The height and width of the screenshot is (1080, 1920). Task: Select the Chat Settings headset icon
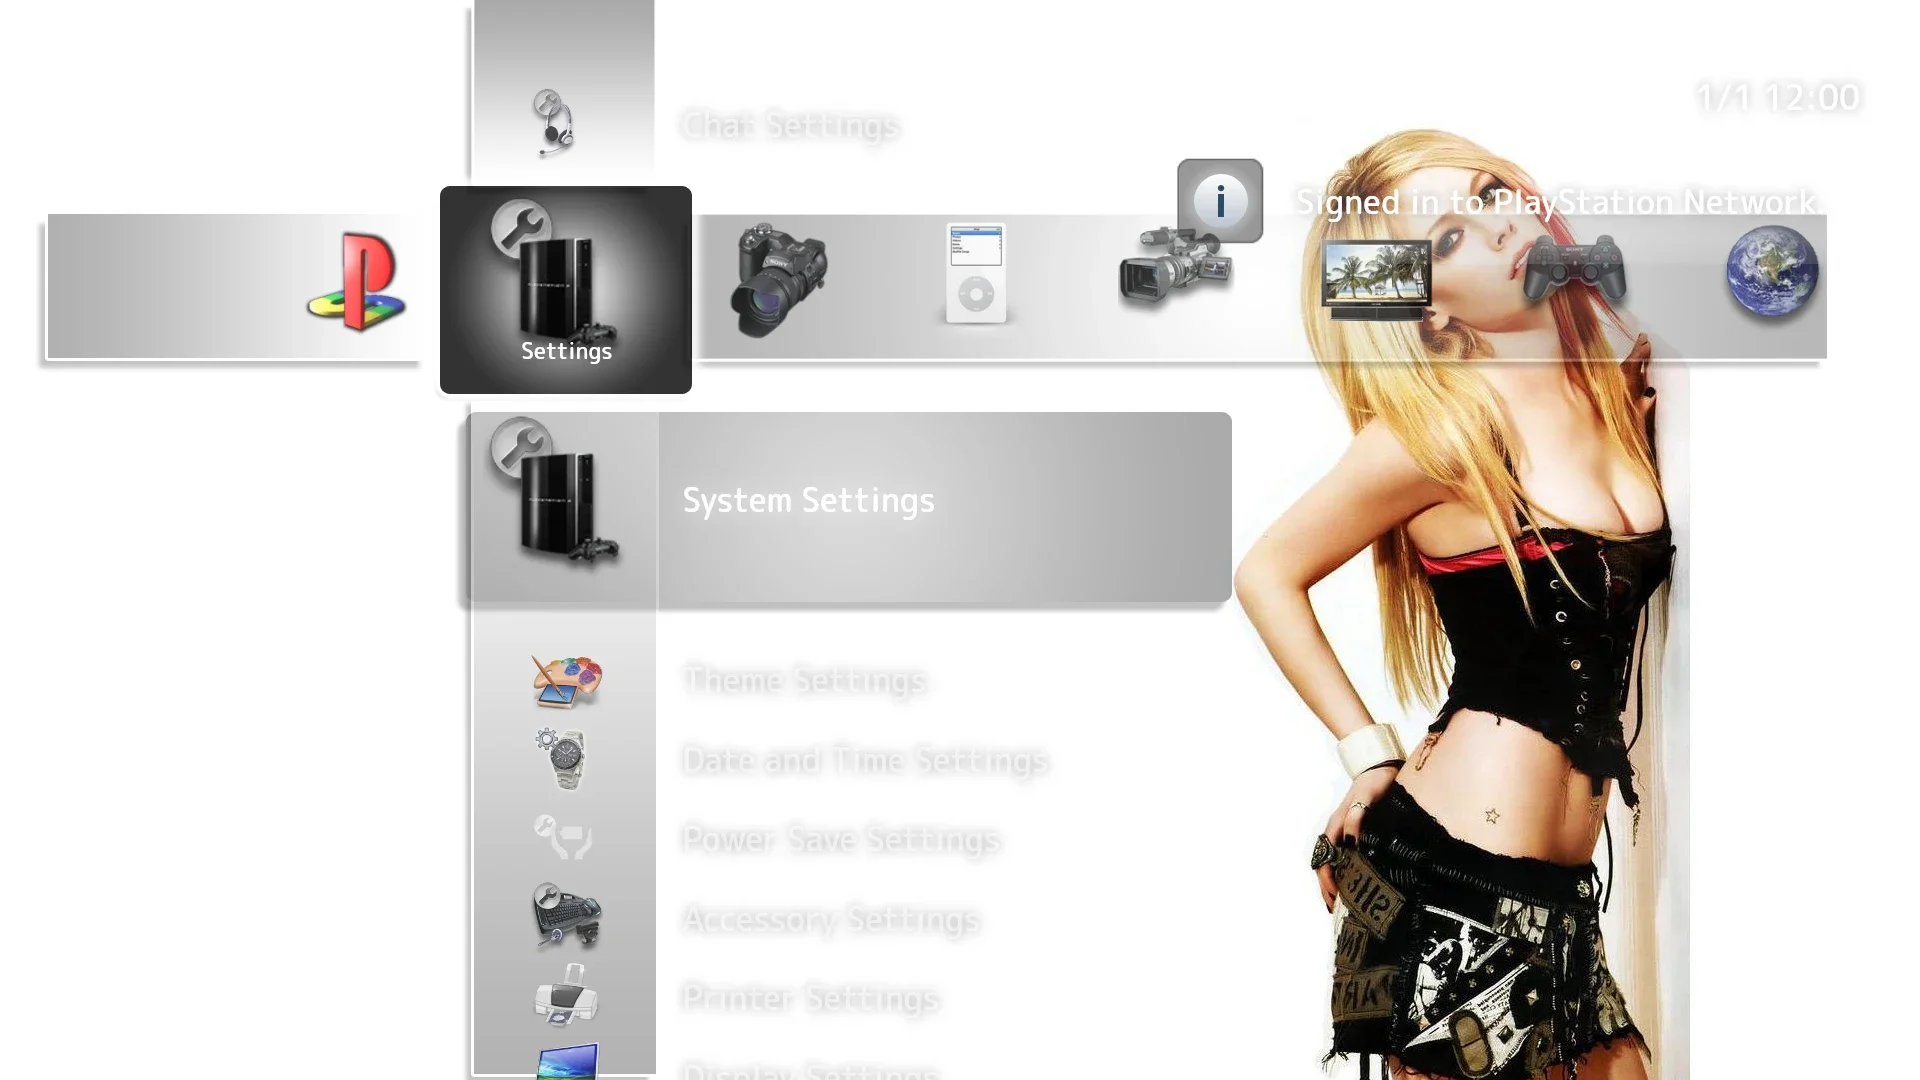point(553,123)
